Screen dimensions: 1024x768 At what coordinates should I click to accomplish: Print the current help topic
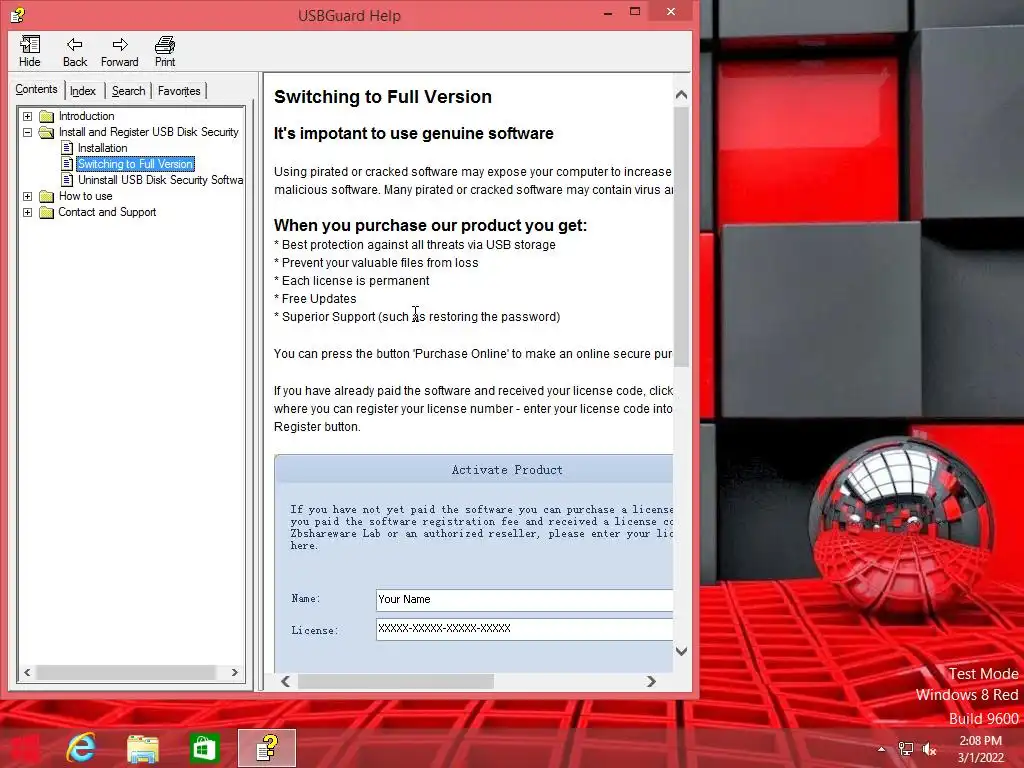point(165,52)
